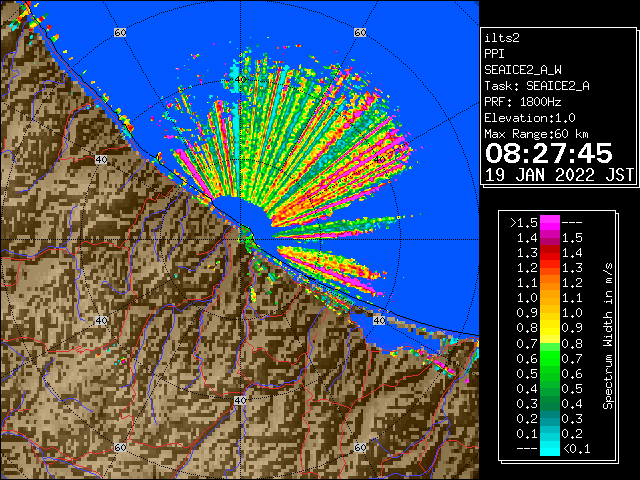Click the bright green swatch for 0.6–0.7
This screenshot has height=480, width=640.
(550, 358)
